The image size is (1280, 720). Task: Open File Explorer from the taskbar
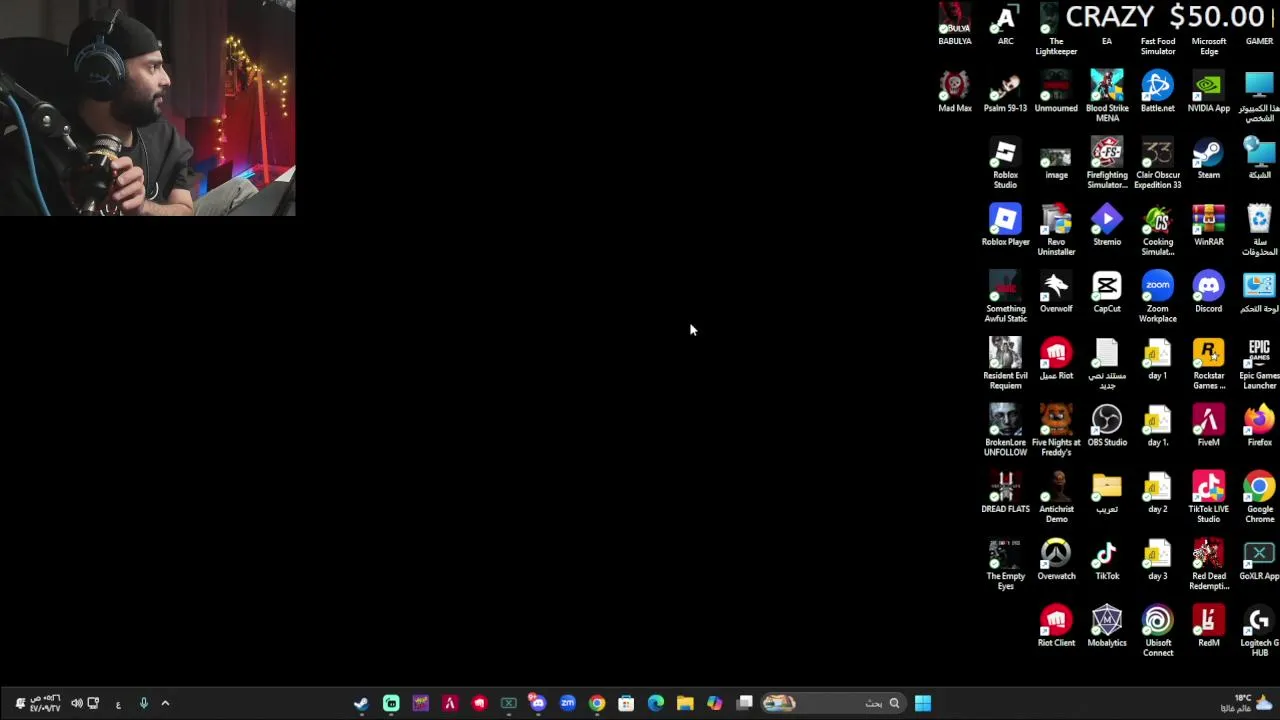click(685, 703)
